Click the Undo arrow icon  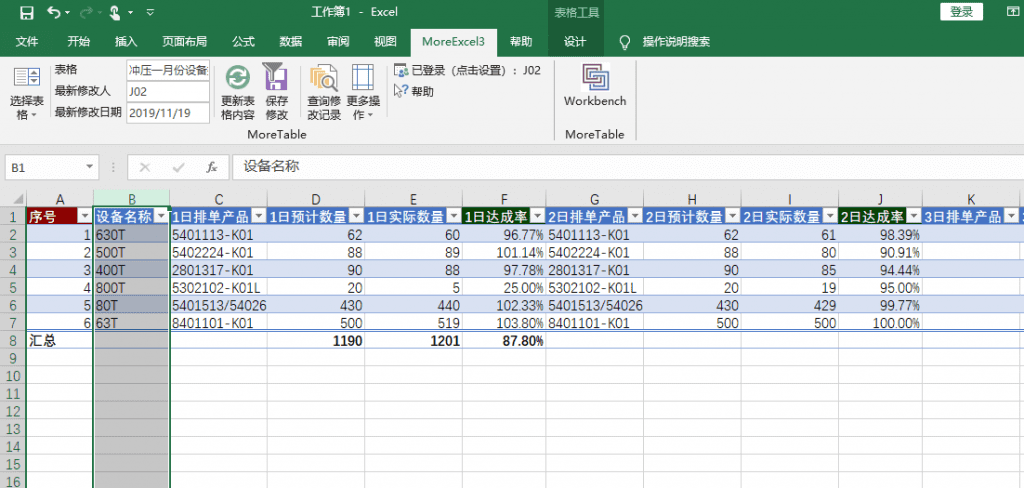tap(53, 13)
